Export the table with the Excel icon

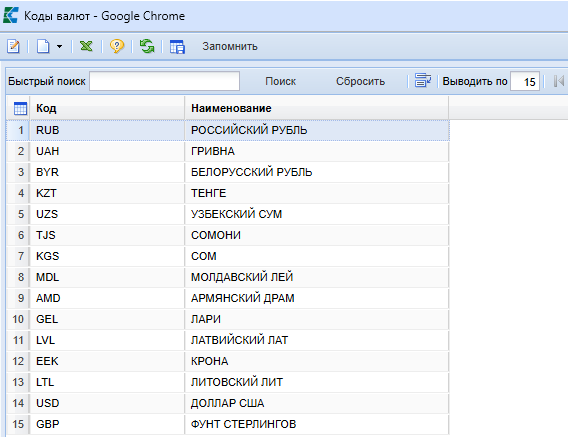(86, 46)
